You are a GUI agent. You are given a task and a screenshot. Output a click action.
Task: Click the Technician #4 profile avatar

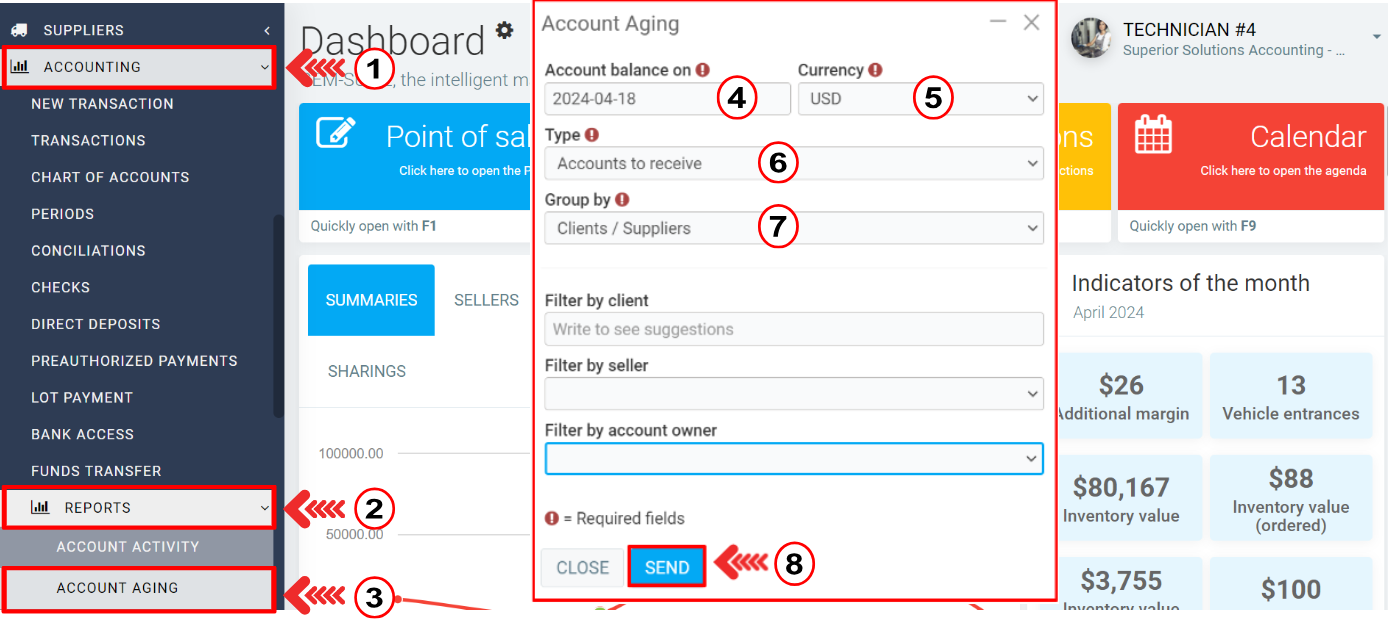(1091, 38)
